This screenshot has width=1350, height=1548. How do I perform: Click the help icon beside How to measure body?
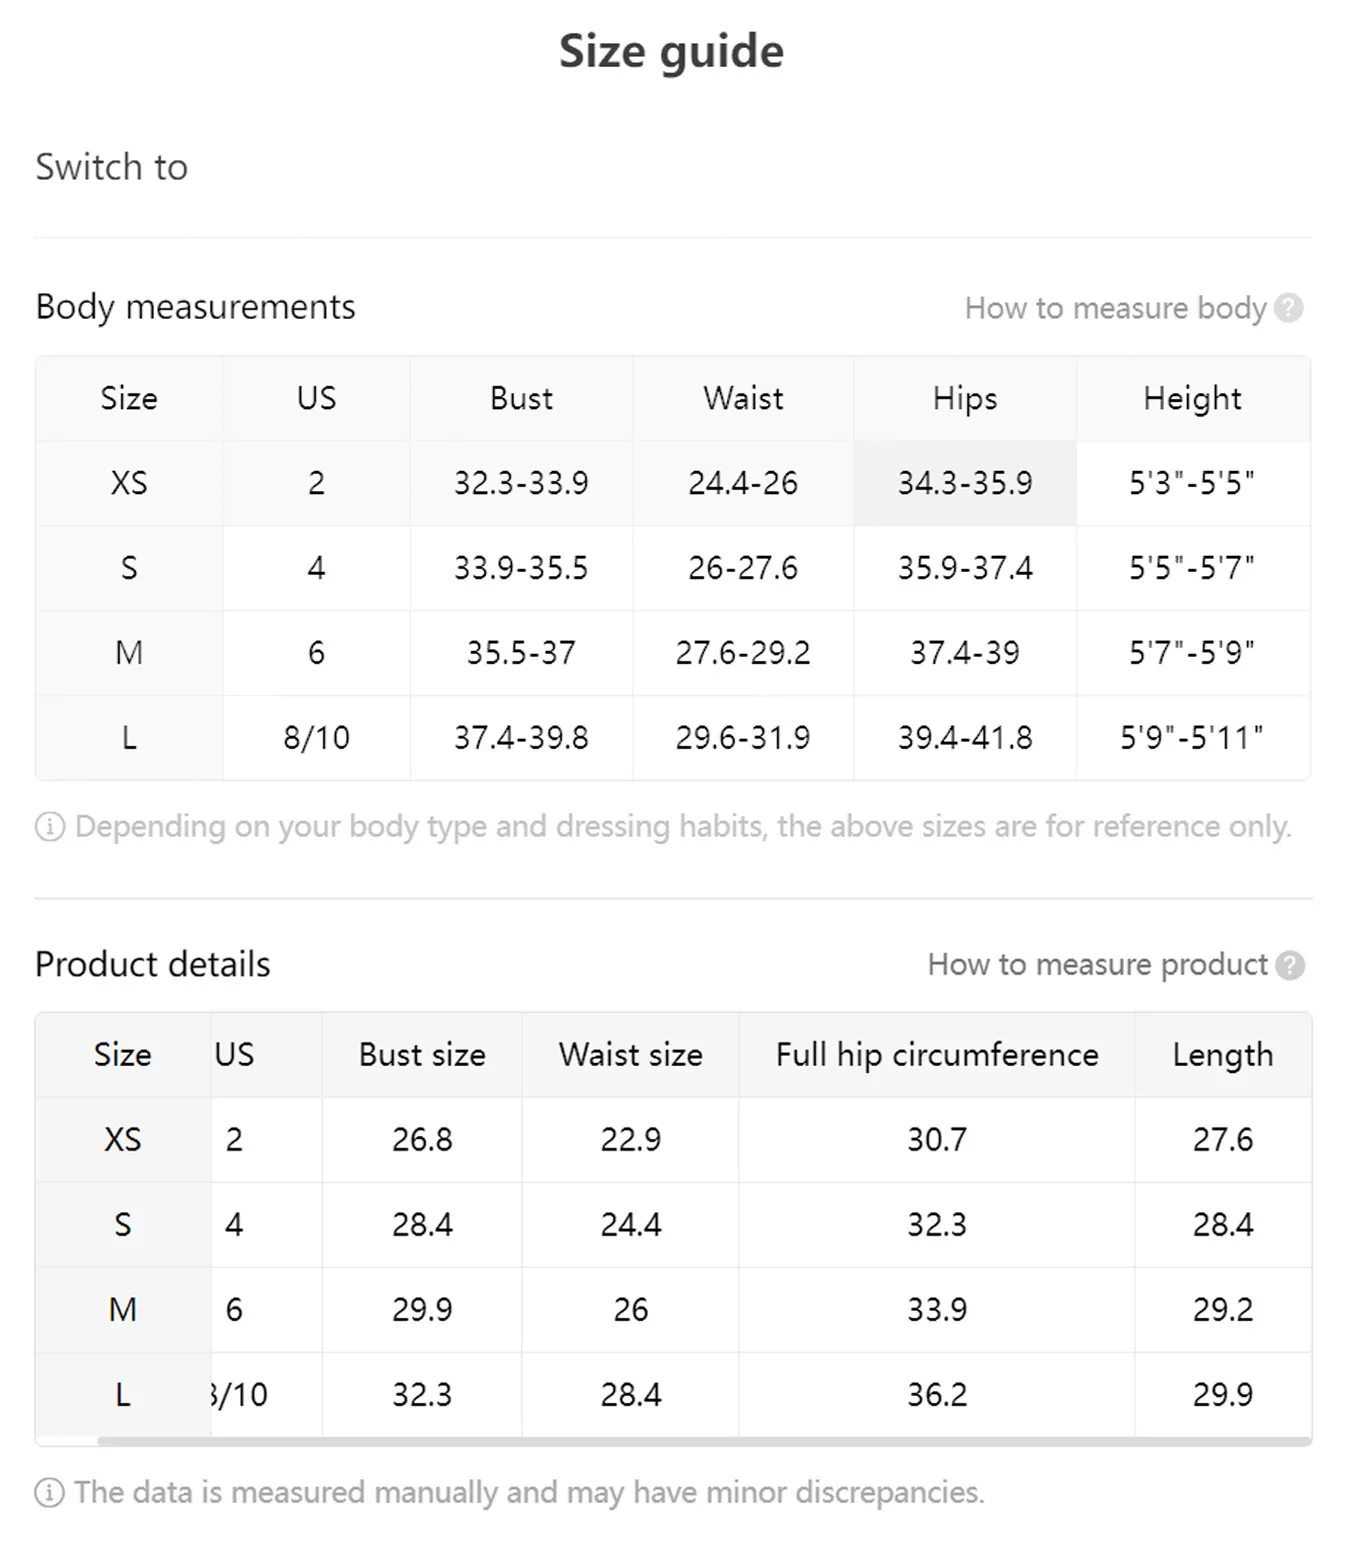[x=1289, y=308]
